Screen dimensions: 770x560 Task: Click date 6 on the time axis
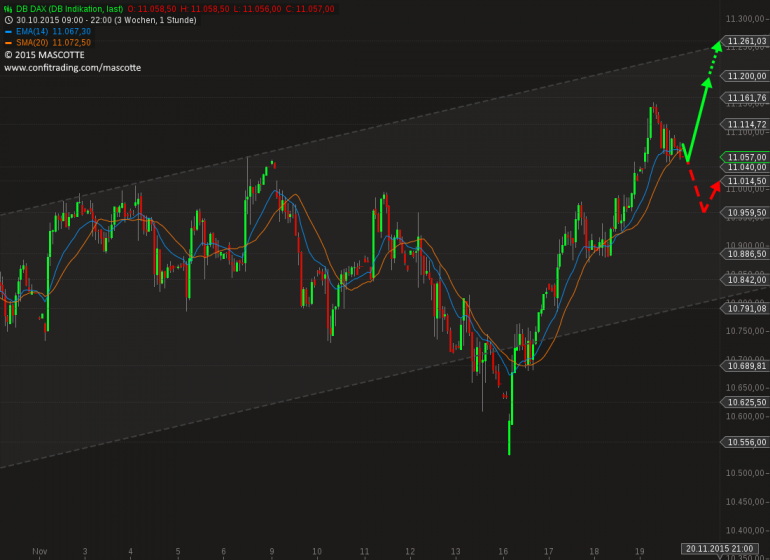223,551
